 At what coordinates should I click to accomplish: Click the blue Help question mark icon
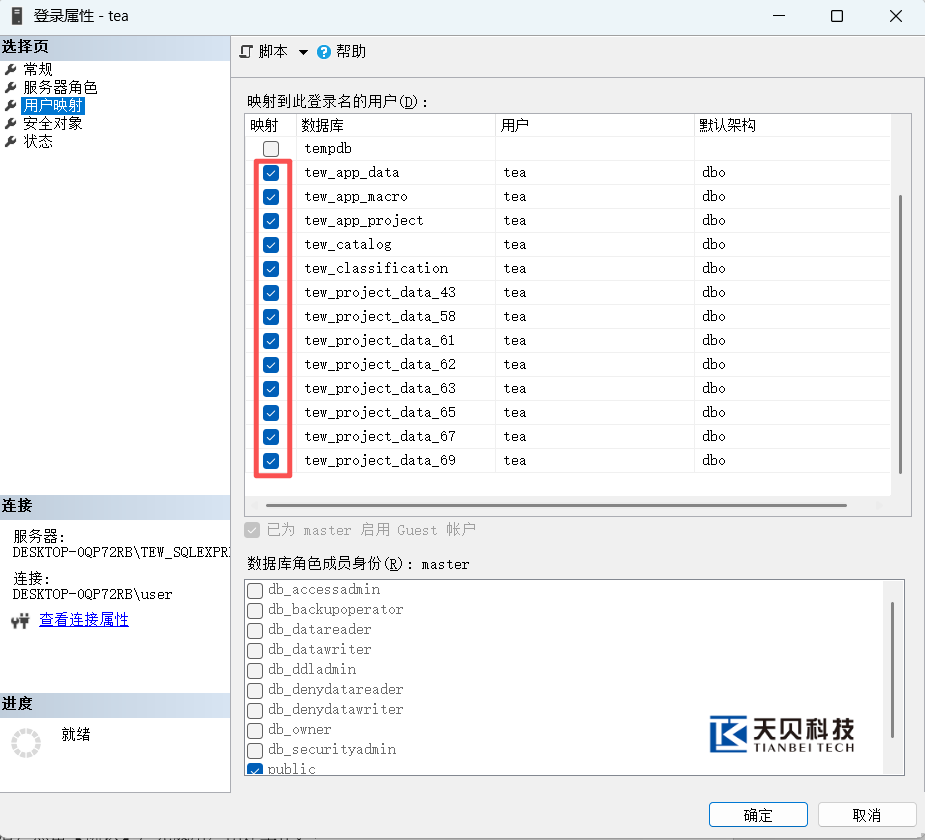pyautogui.click(x=324, y=52)
